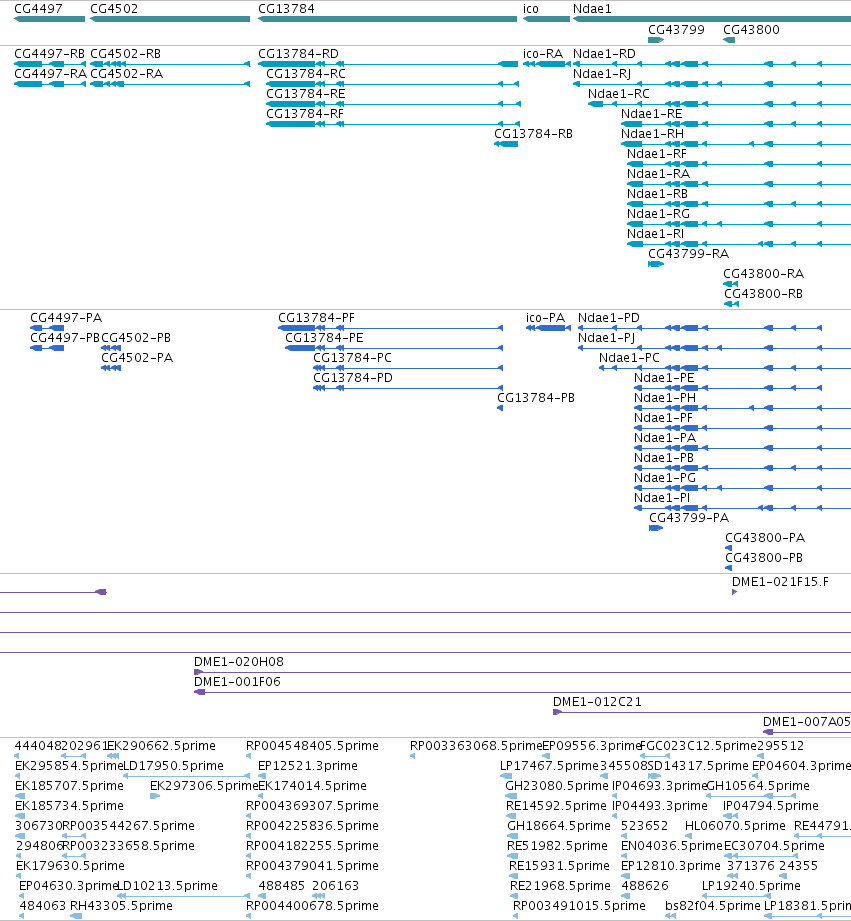The height and width of the screenshot is (921, 851).
Task: Select protein CG13784-PD
Action: (x=353, y=378)
